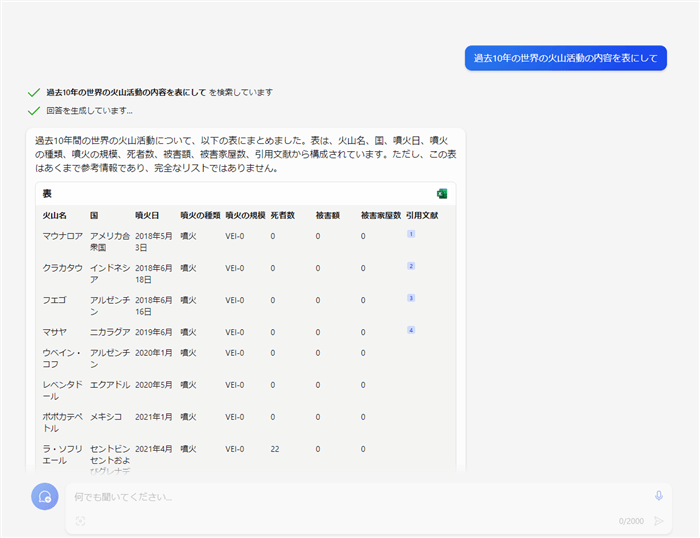This screenshot has height=538, width=700.
Task: Select the 噴火の規模 column header
Action: pos(245,215)
